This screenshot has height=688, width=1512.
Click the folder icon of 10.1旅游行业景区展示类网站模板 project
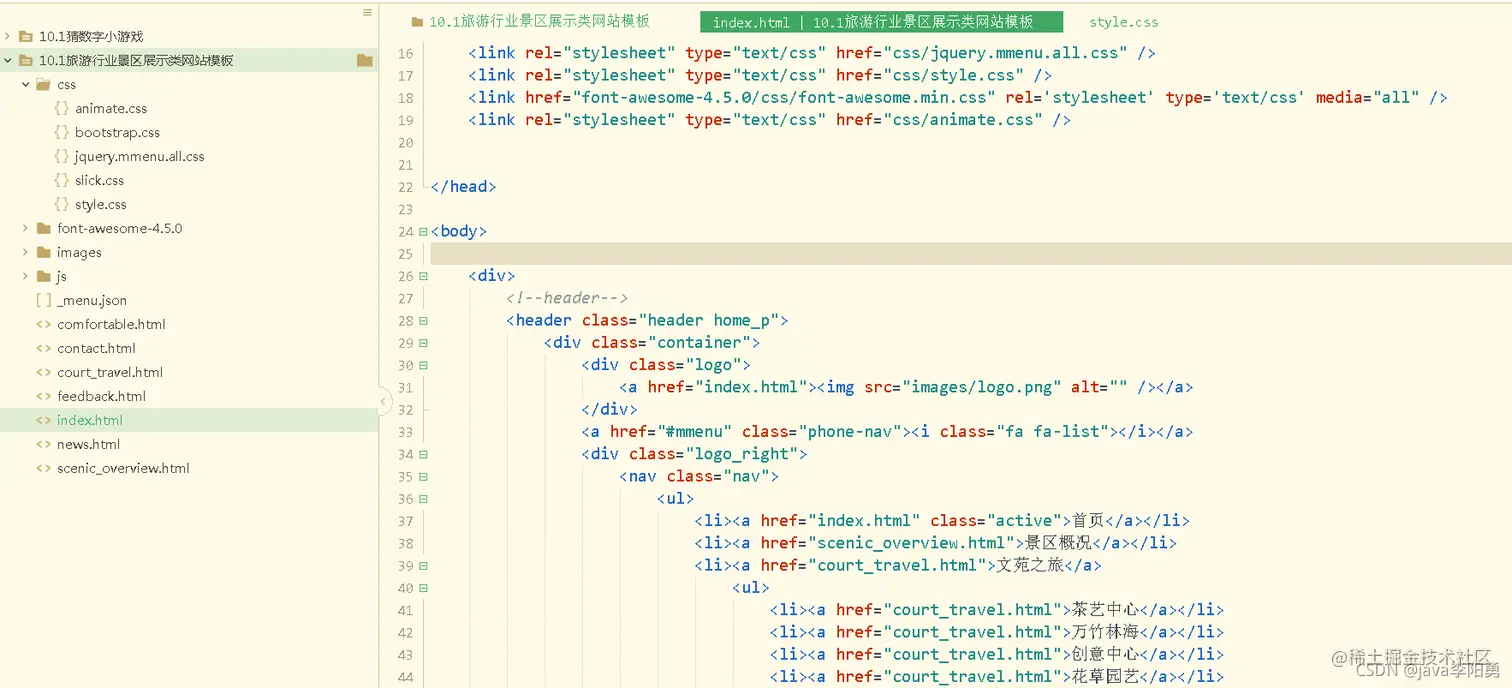[x=26, y=60]
